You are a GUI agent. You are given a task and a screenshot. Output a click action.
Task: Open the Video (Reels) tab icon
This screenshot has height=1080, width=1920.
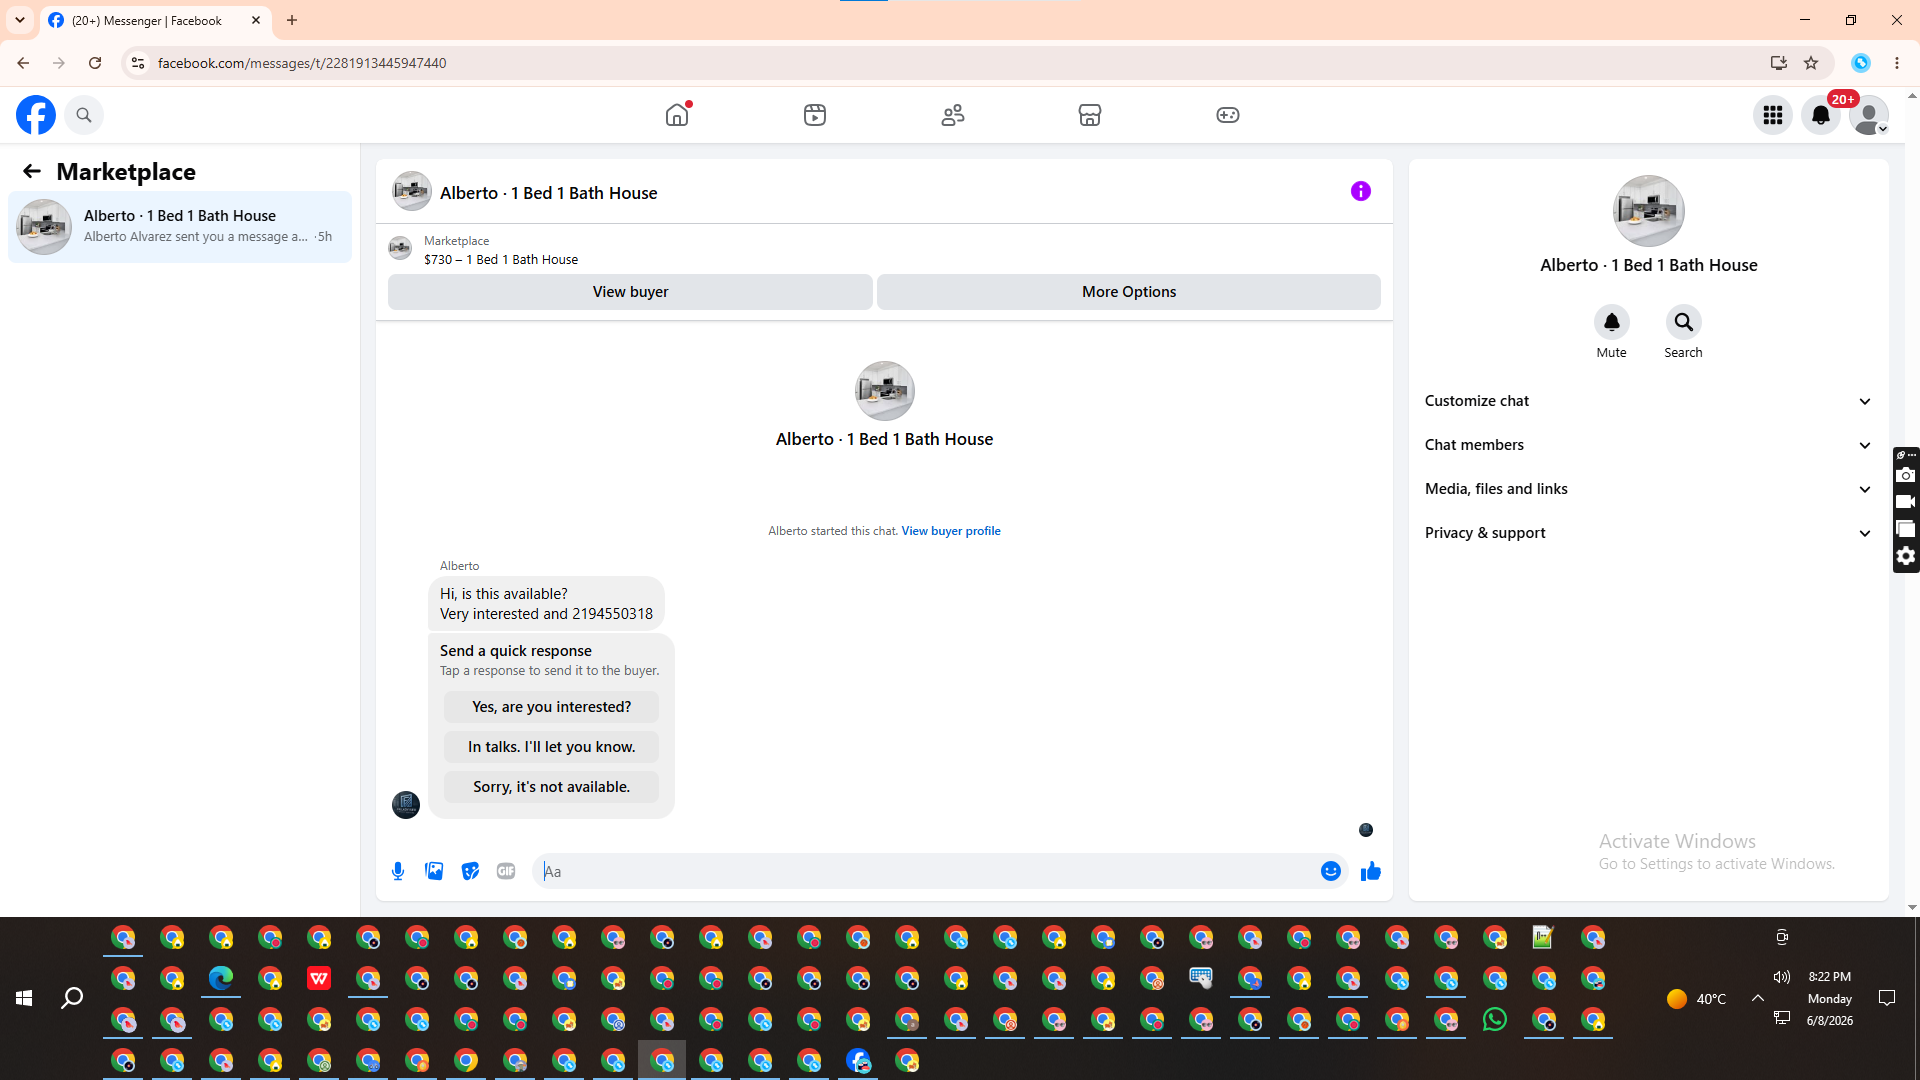click(815, 115)
